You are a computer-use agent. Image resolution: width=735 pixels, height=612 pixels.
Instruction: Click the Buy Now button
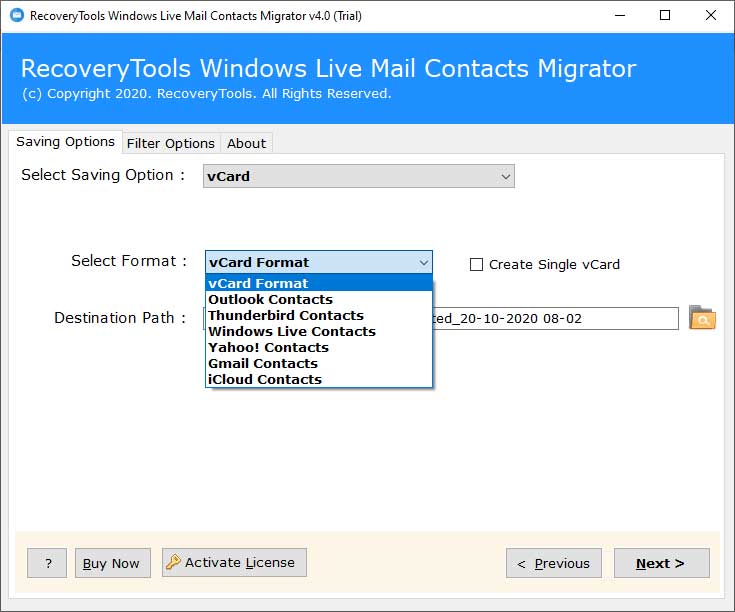[112, 563]
